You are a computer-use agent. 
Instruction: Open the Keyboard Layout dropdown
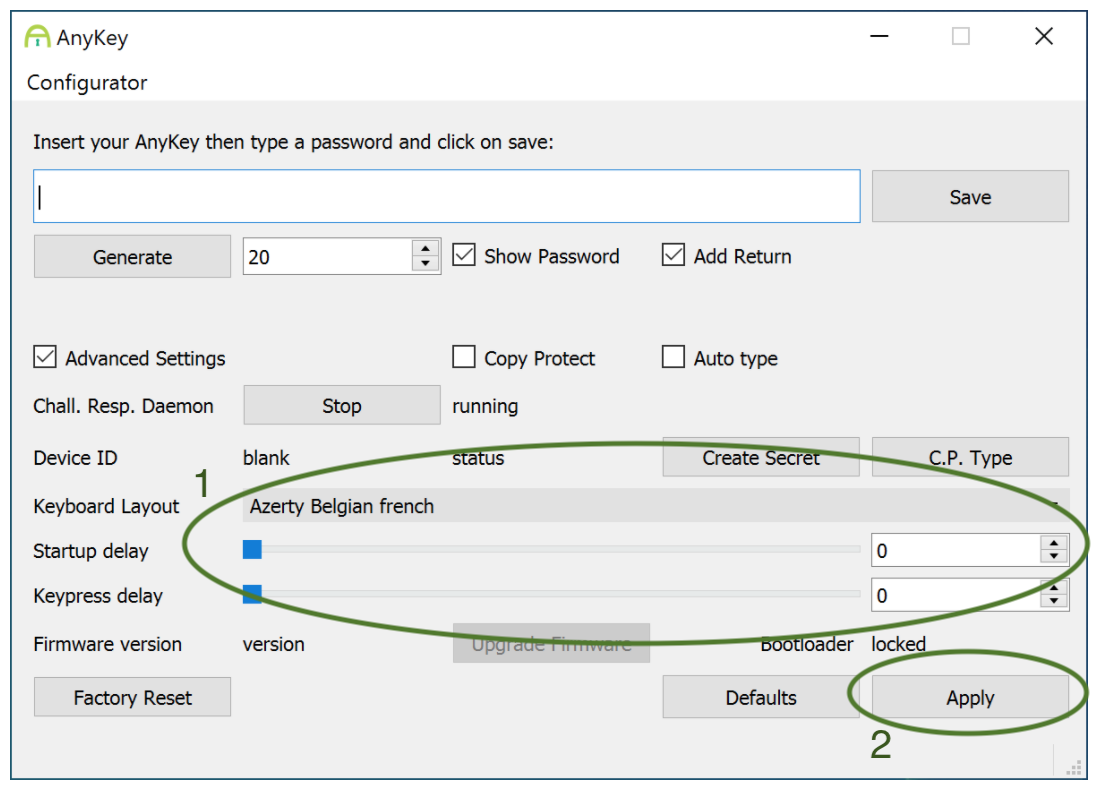point(655,506)
